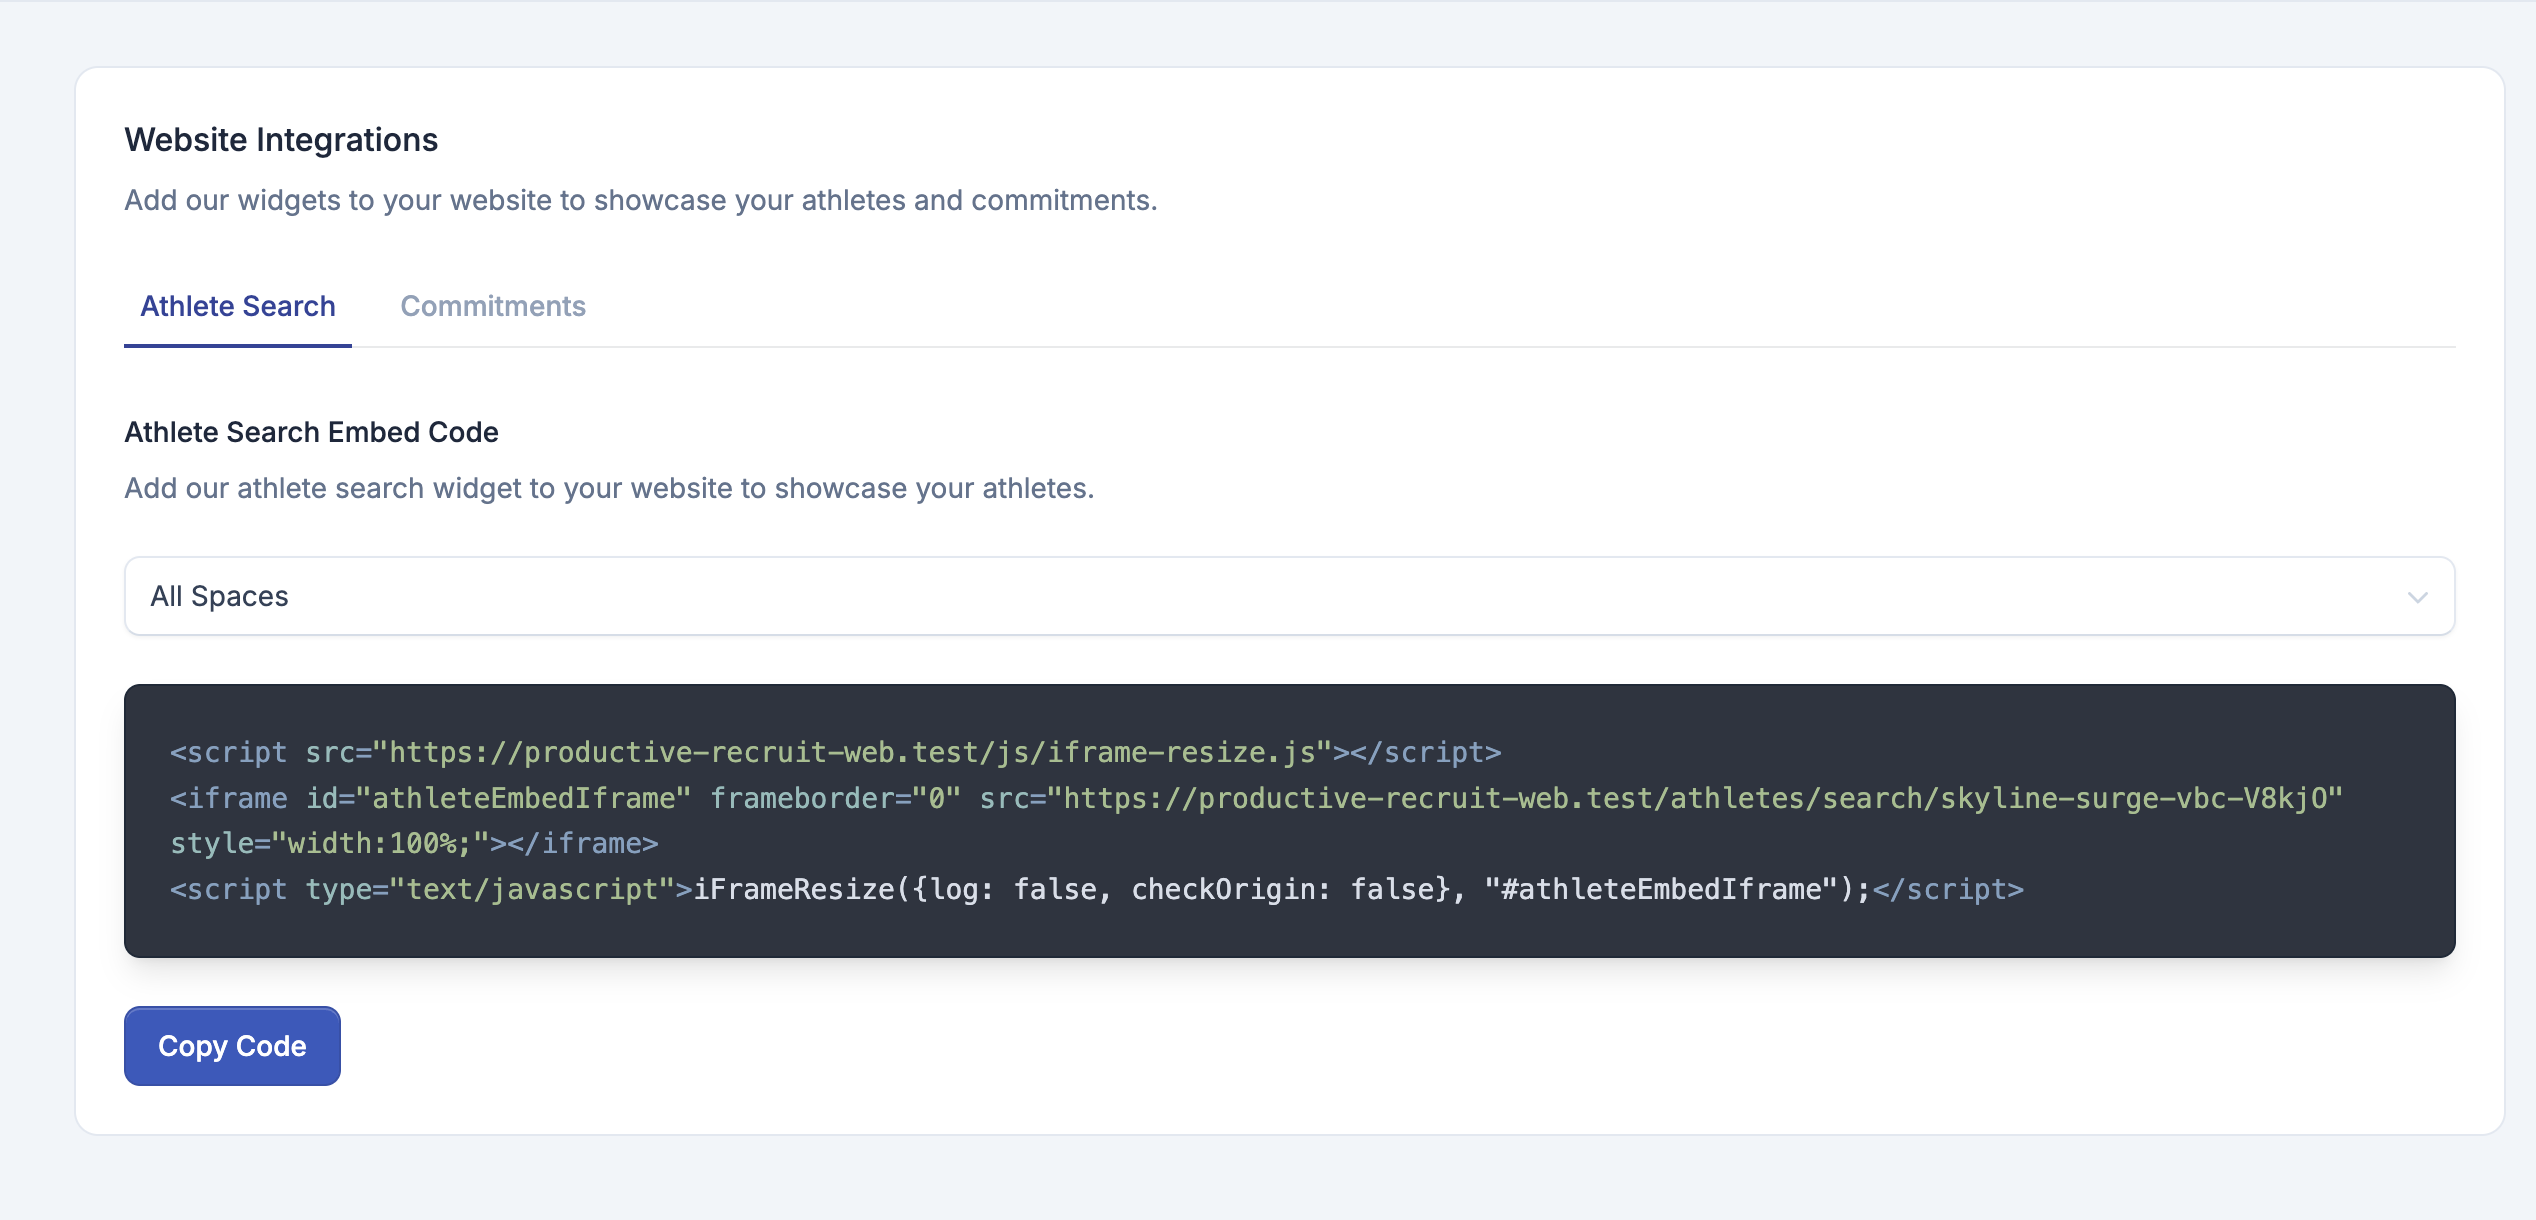The image size is (2536, 1220).
Task: Open the Commitments tab
Action: (x=493, y=306)
